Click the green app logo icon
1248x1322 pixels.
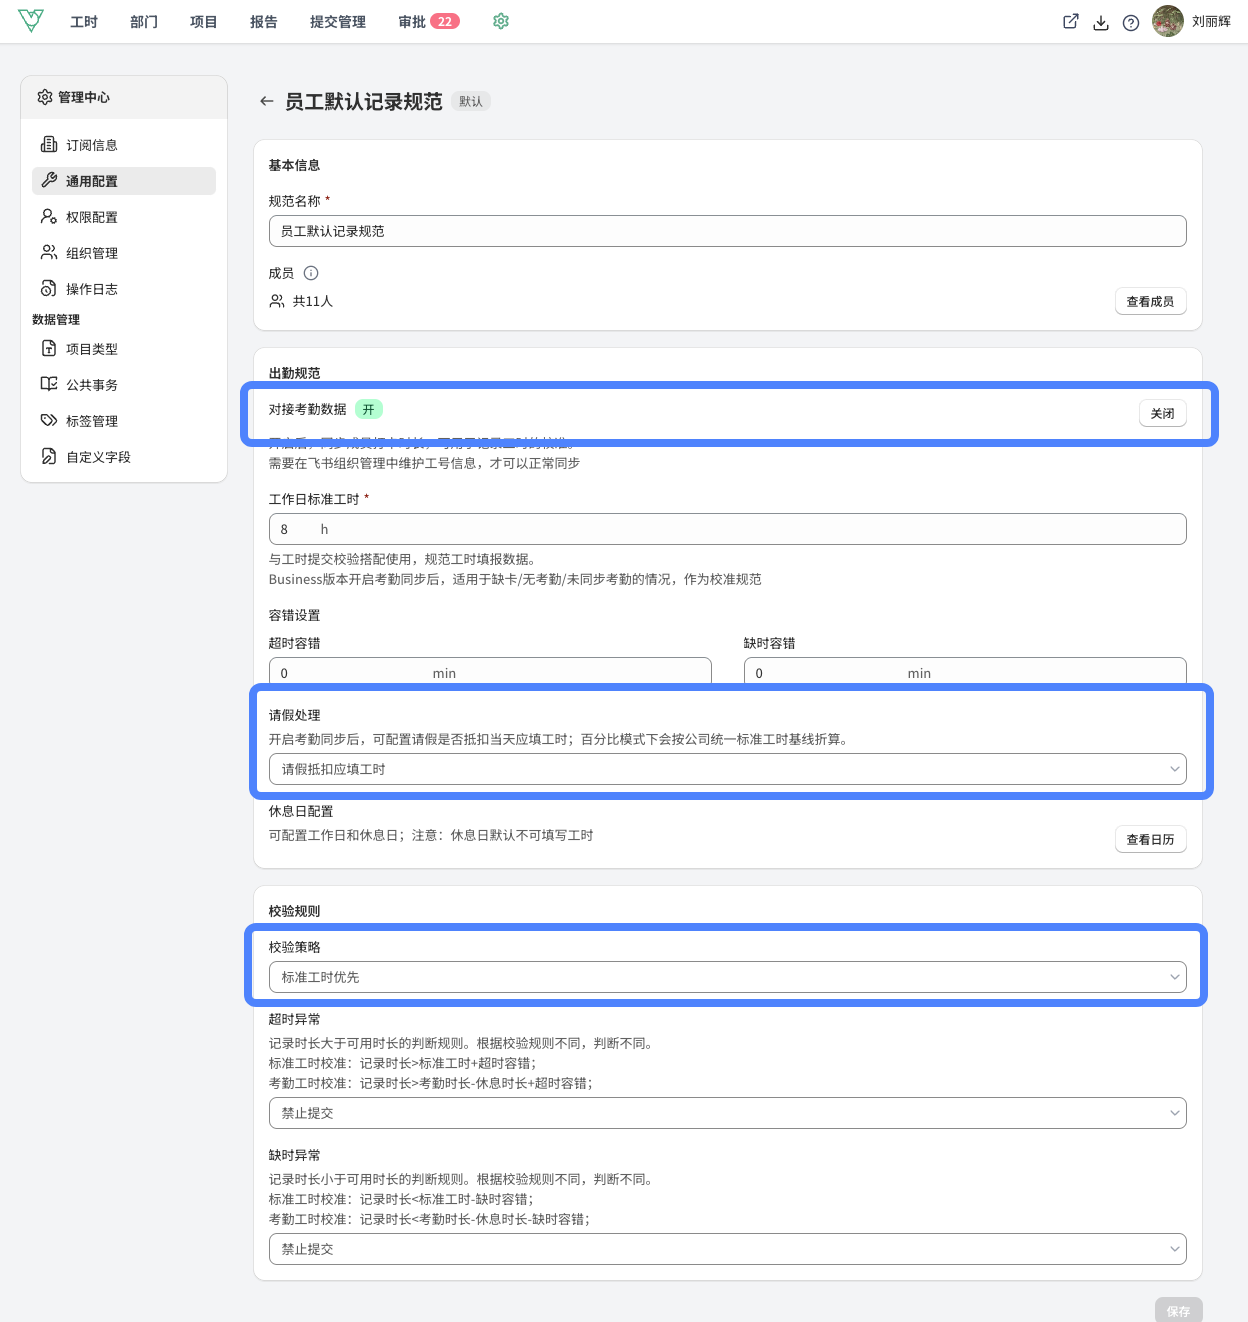pos(31,21)
